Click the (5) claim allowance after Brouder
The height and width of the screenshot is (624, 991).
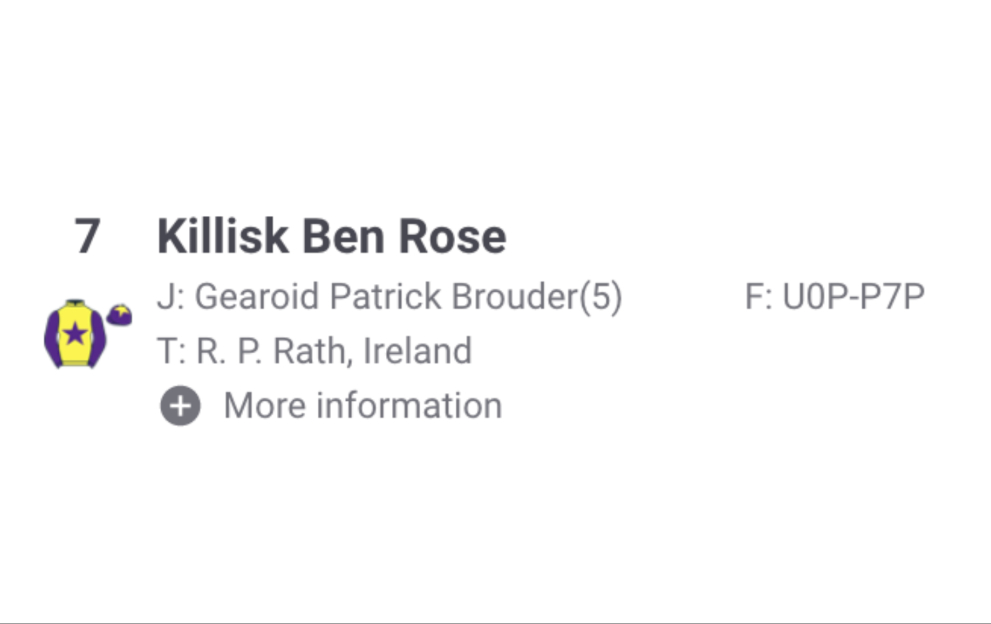click(x=602, y=297)
